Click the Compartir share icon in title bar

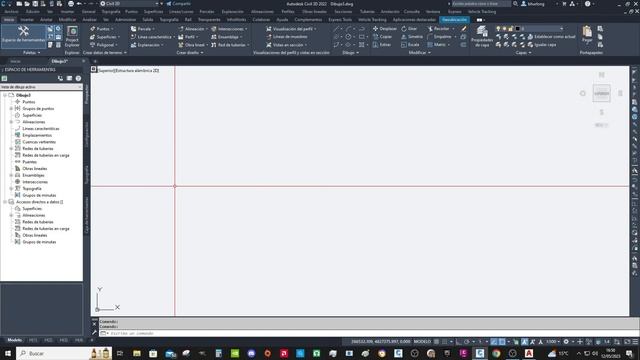click(178, 4)
